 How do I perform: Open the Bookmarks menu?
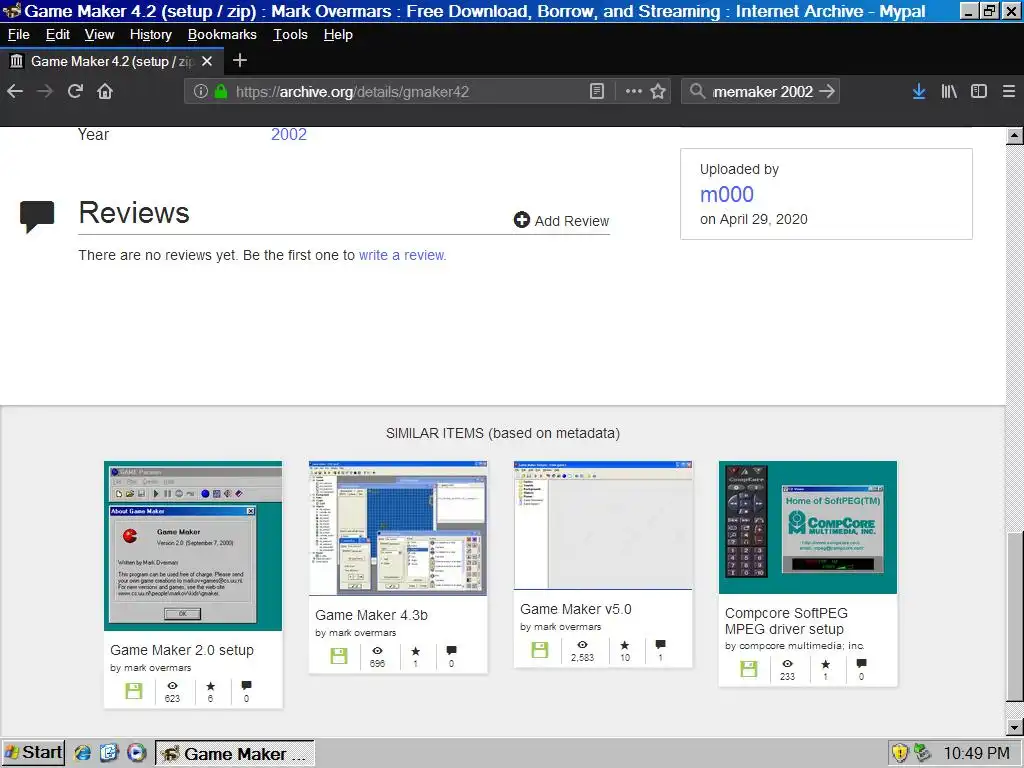tap(222, 35)
